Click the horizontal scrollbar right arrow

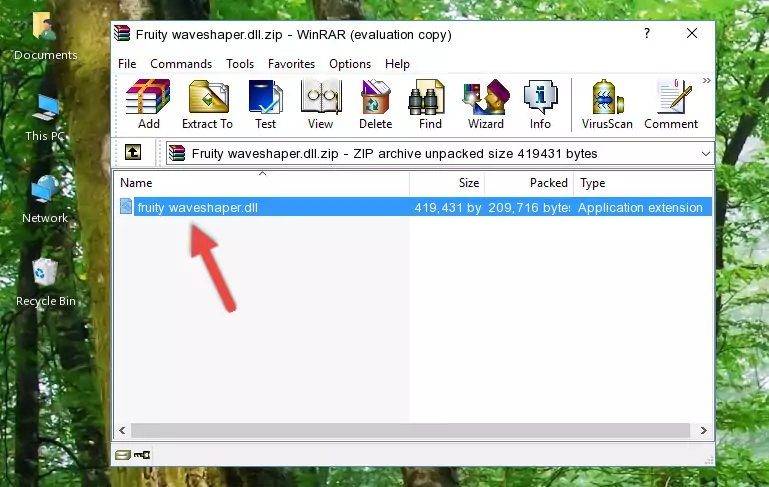tap(703, 430)
